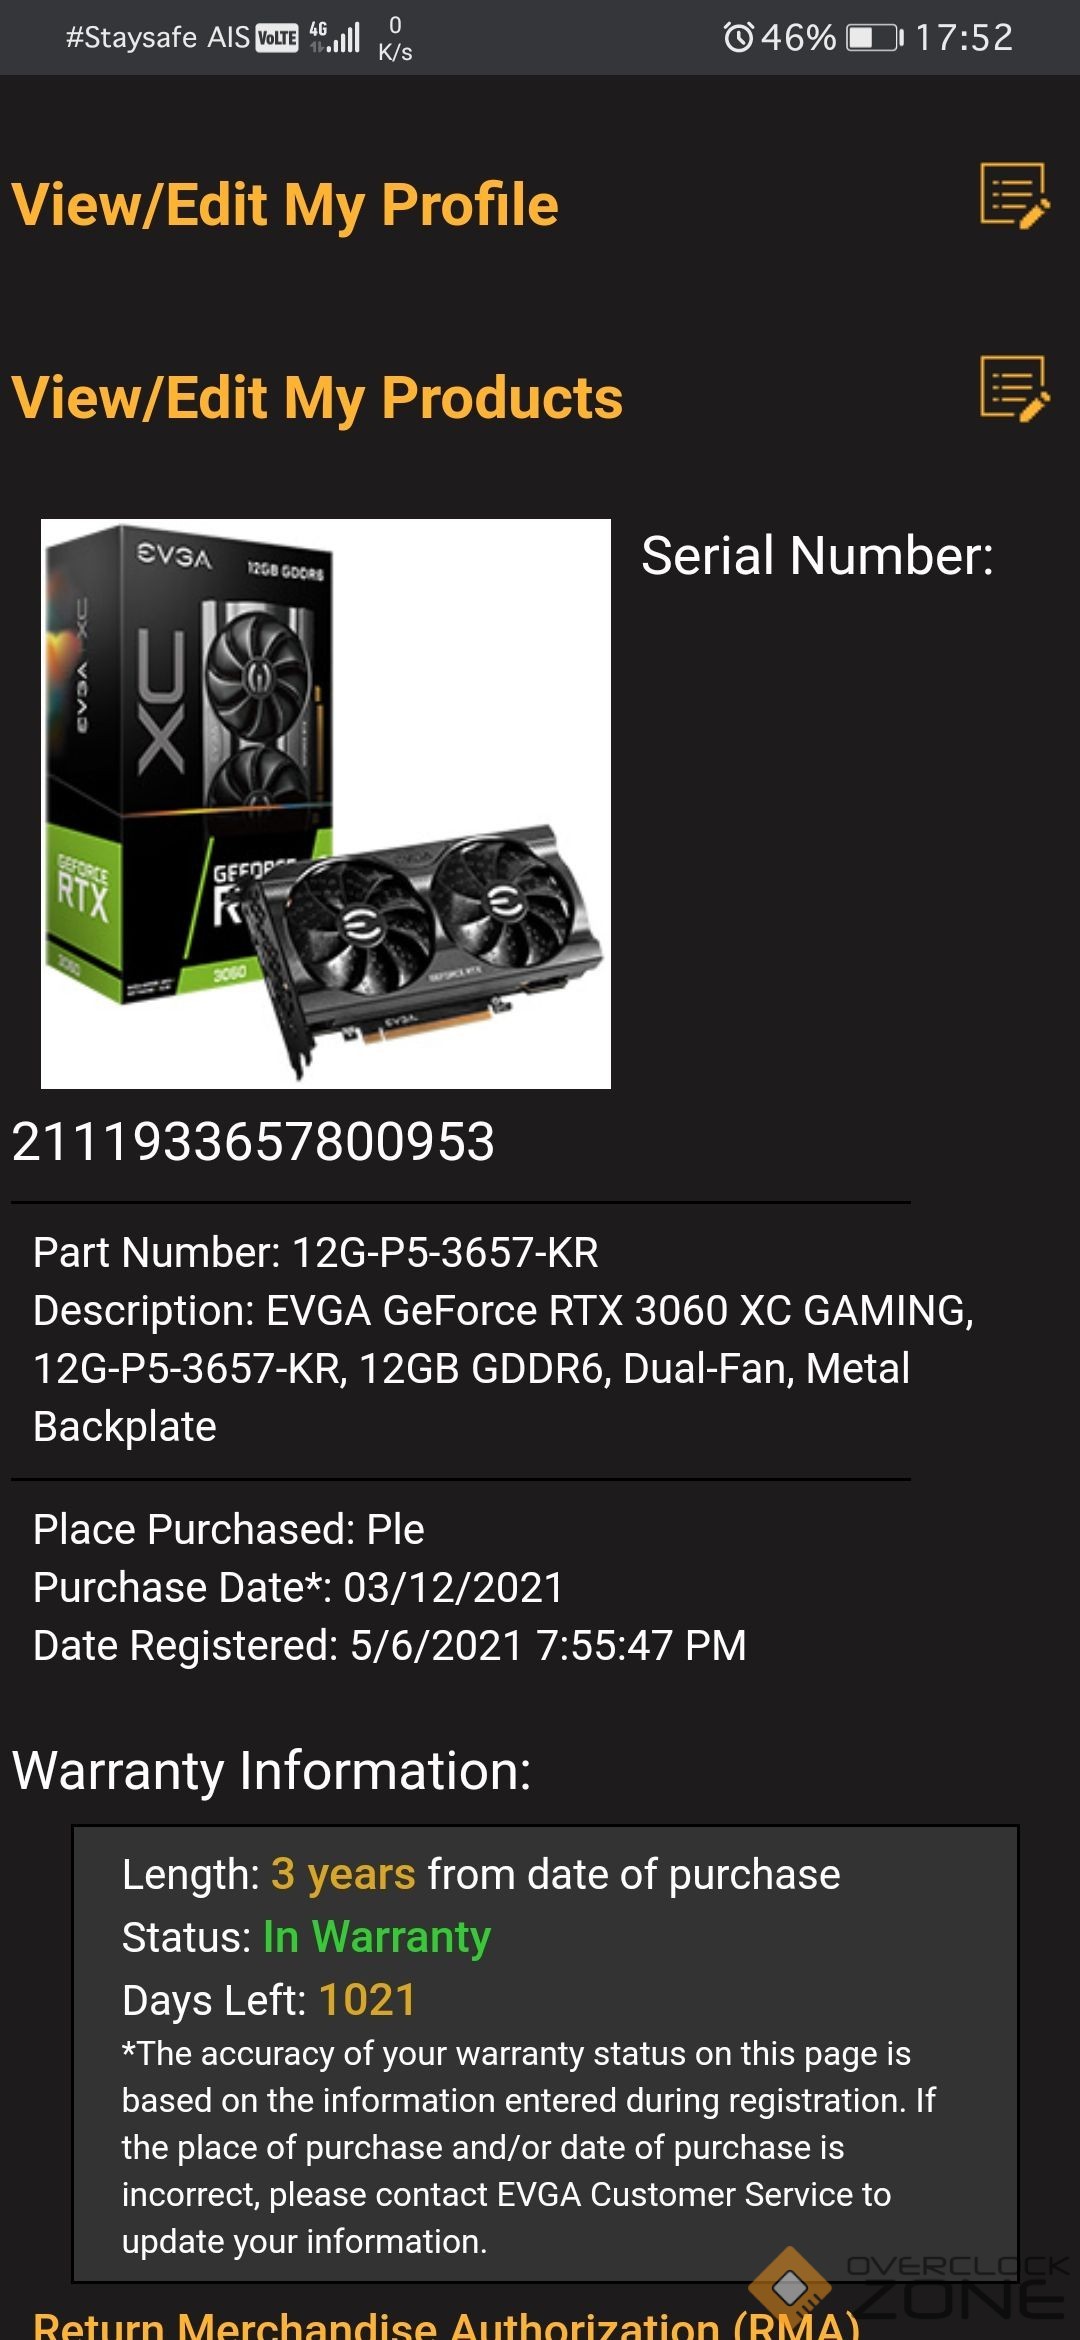
Task: Tap the network speed K/s indicator
Action: (x=395, y=39)
